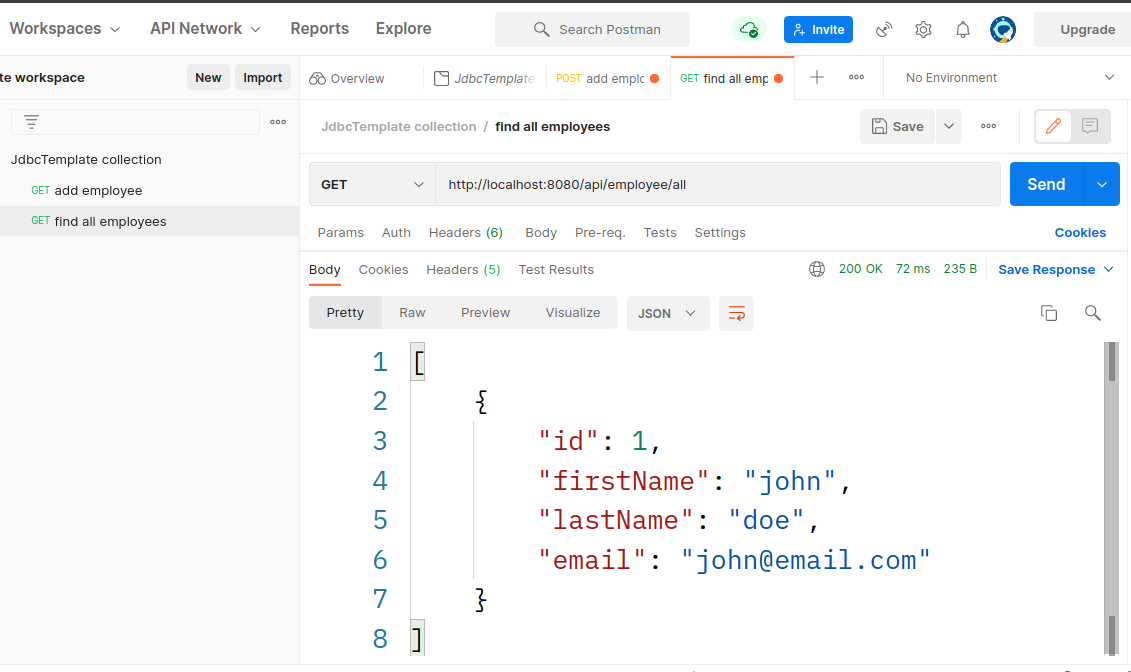Click the Search Postman box
Viewport: 1131px width, 672px height.
point(592,30)
